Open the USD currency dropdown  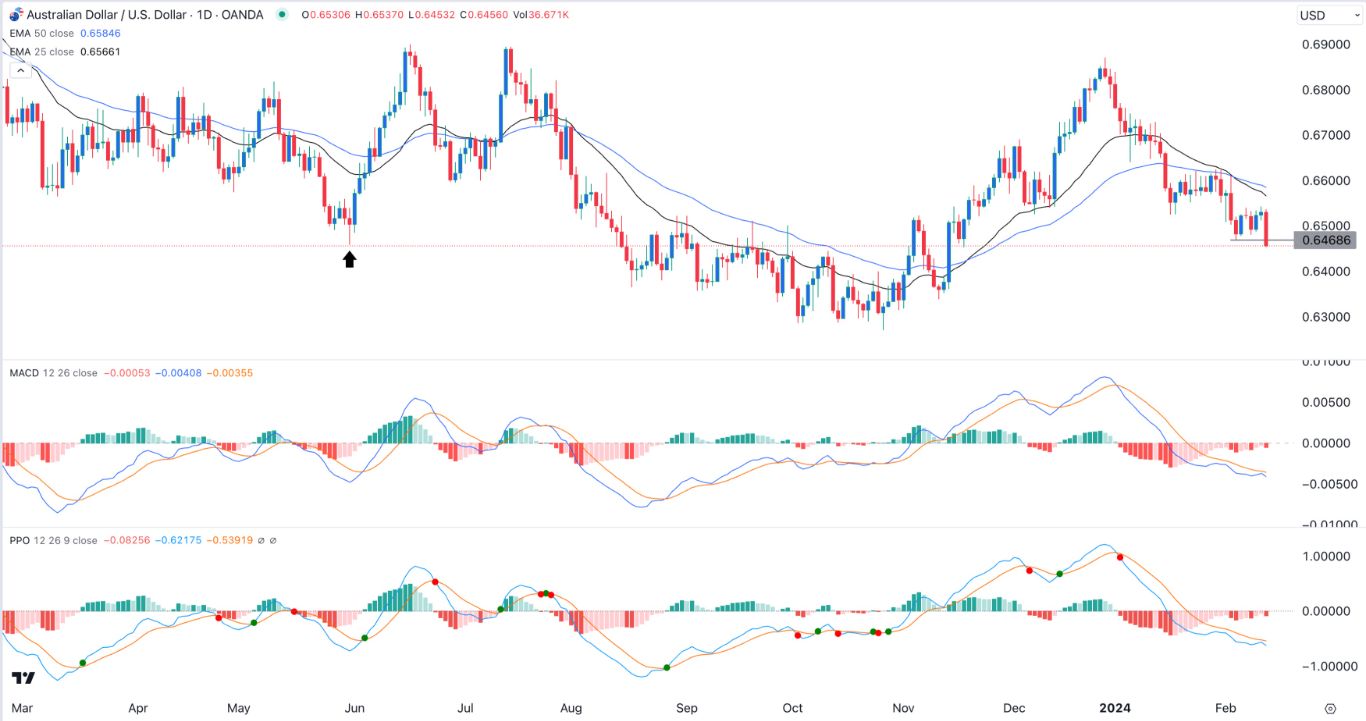click(x=1323, y=15)
